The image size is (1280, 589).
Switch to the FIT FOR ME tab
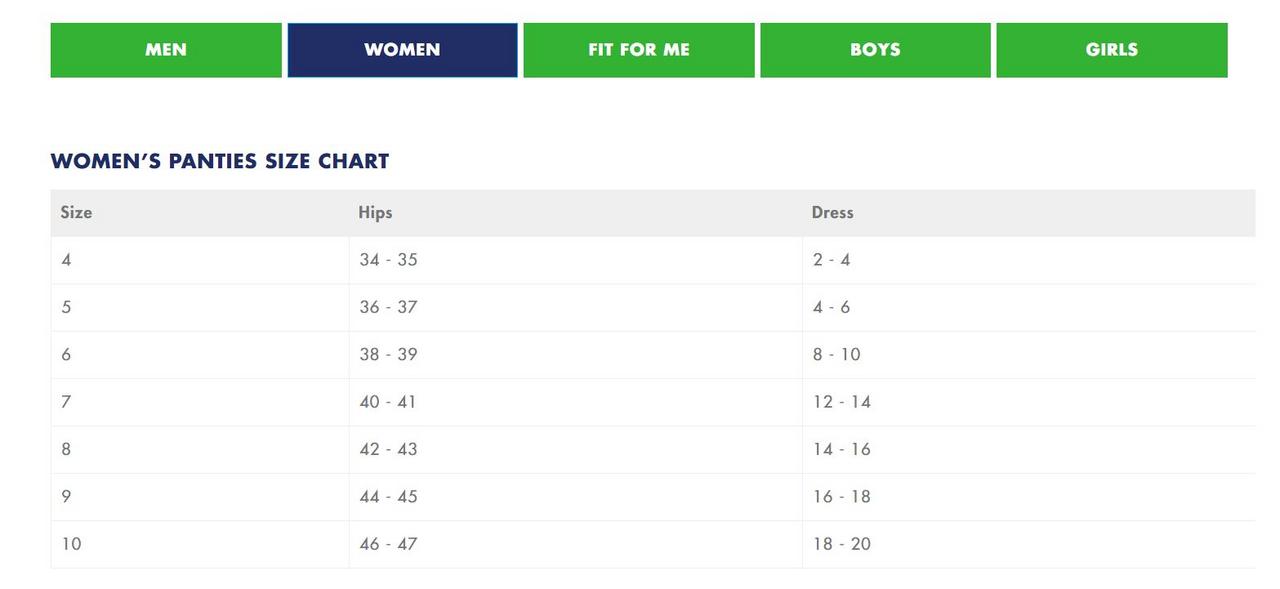(639, 50)
